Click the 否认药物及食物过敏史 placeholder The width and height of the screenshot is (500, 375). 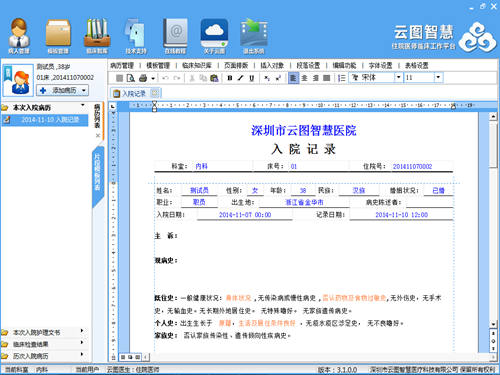coord(354,298)
